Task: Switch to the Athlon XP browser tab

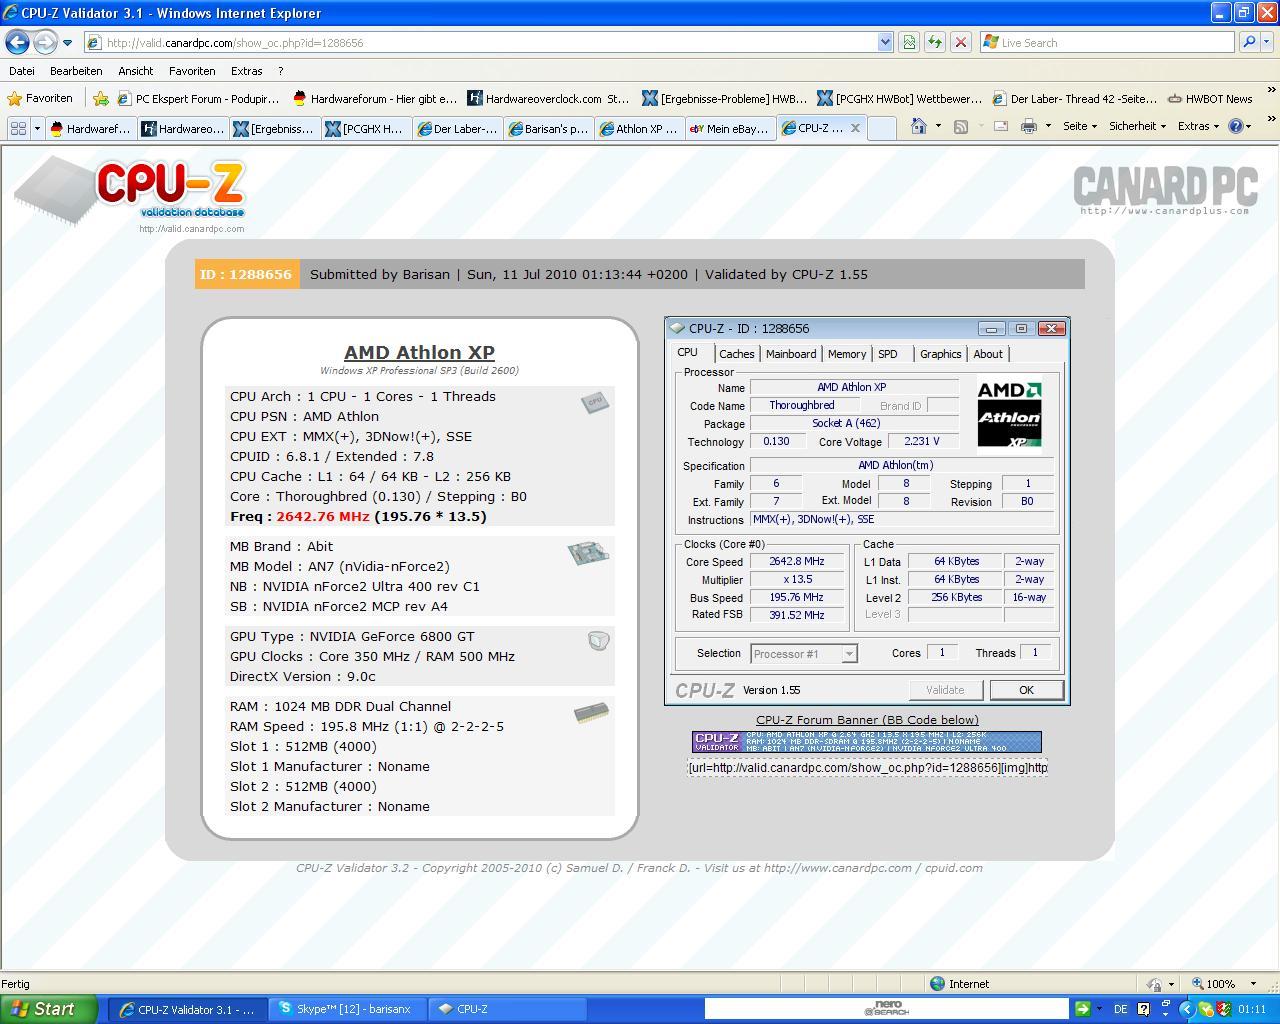Action: [x=638, y=128]
